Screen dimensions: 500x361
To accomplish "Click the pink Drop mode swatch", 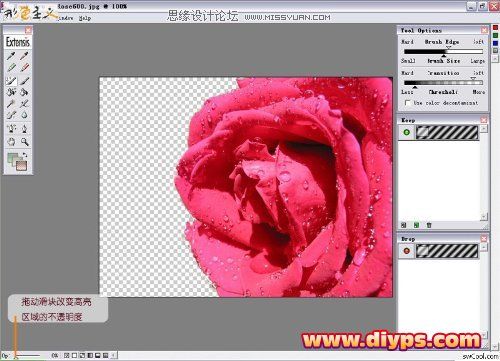I will [x=21, y=165].
